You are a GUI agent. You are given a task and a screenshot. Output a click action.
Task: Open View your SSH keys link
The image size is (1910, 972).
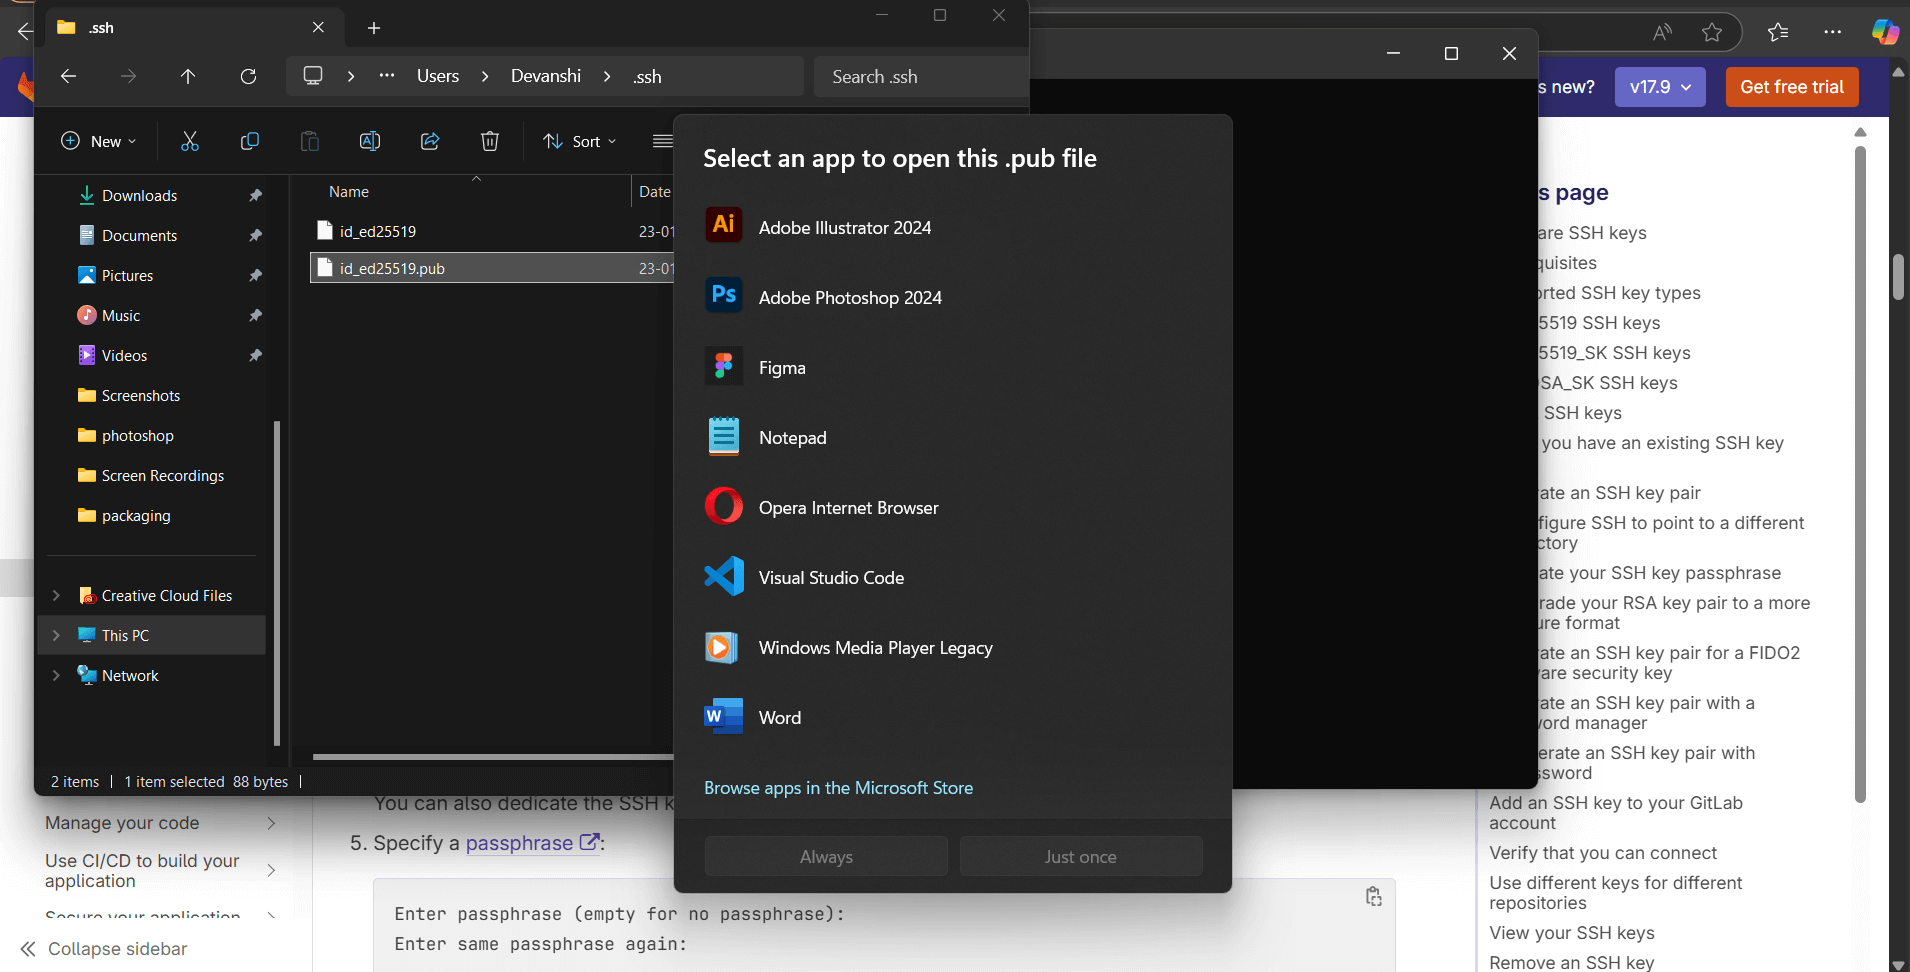pyautogui.click(x=1572, y=933)
